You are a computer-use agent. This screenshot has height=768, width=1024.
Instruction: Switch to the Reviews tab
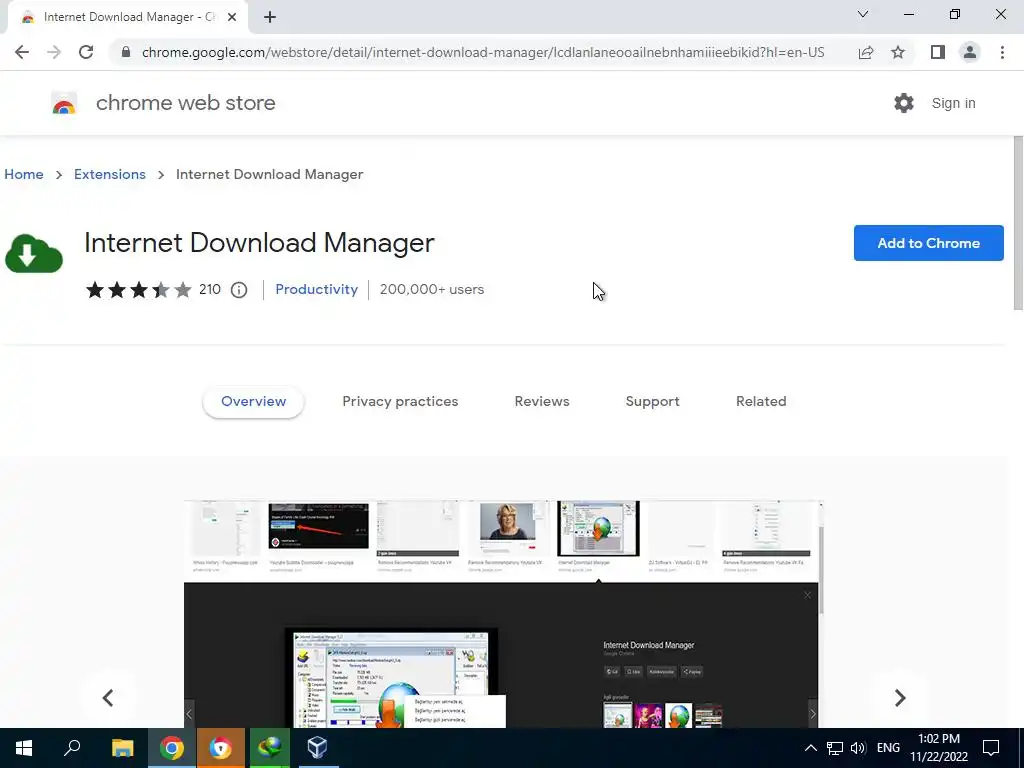(x=542, y=402)
